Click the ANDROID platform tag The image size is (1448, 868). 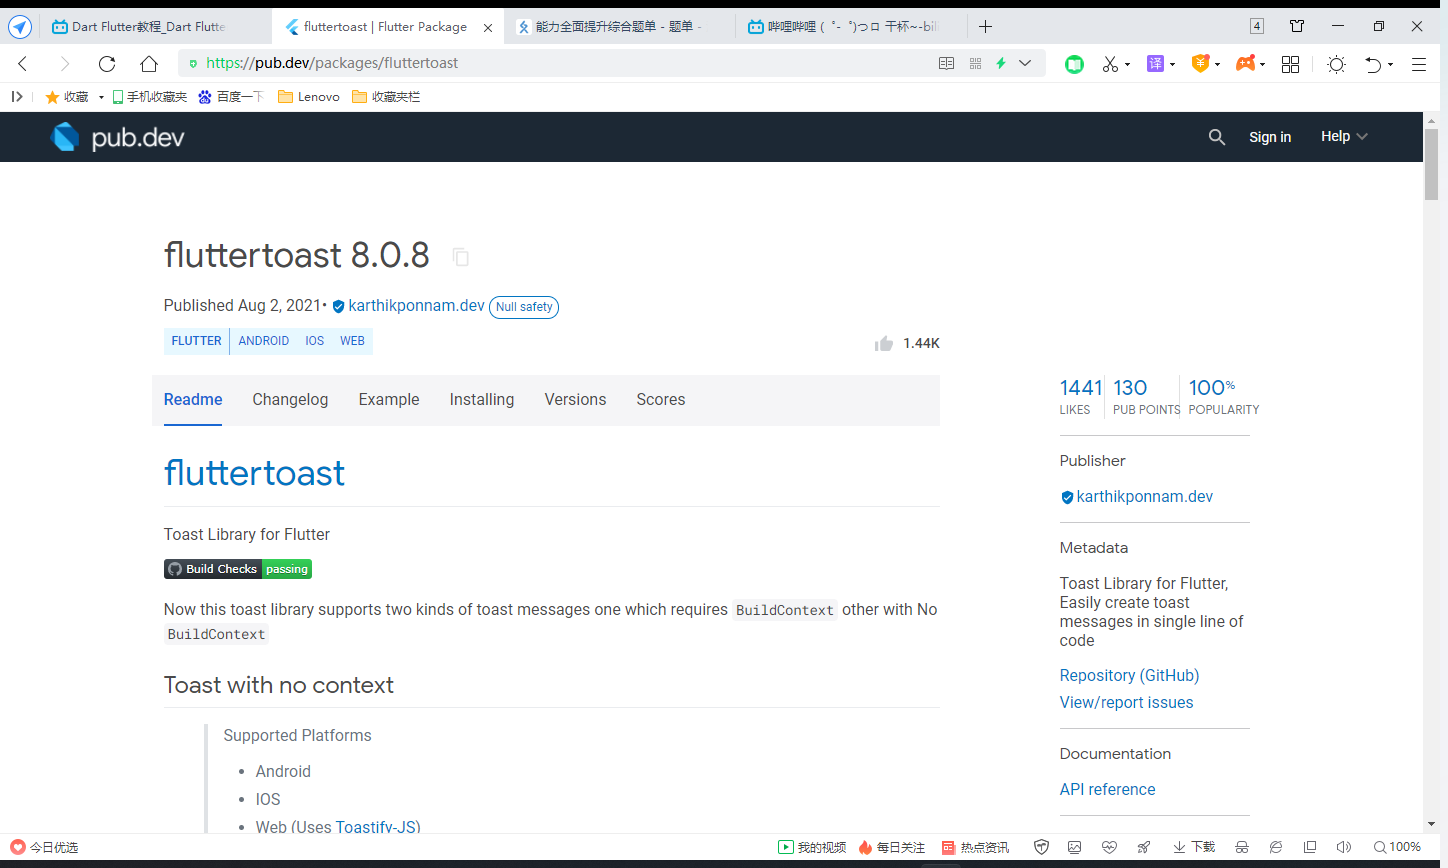click(264, 341)
